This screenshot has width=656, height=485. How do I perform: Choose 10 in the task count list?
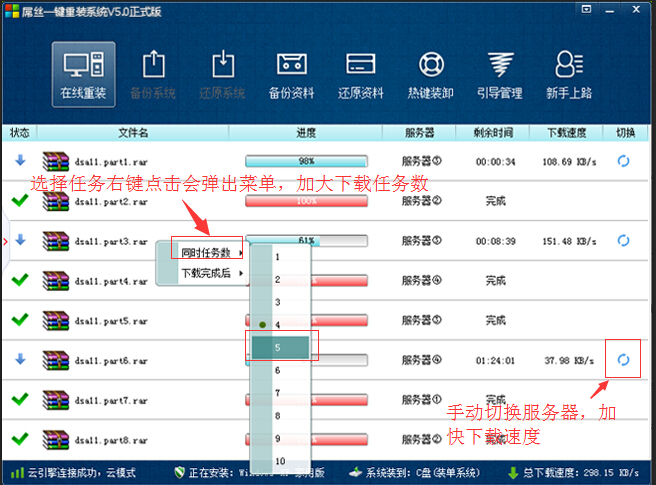(279, 461)
